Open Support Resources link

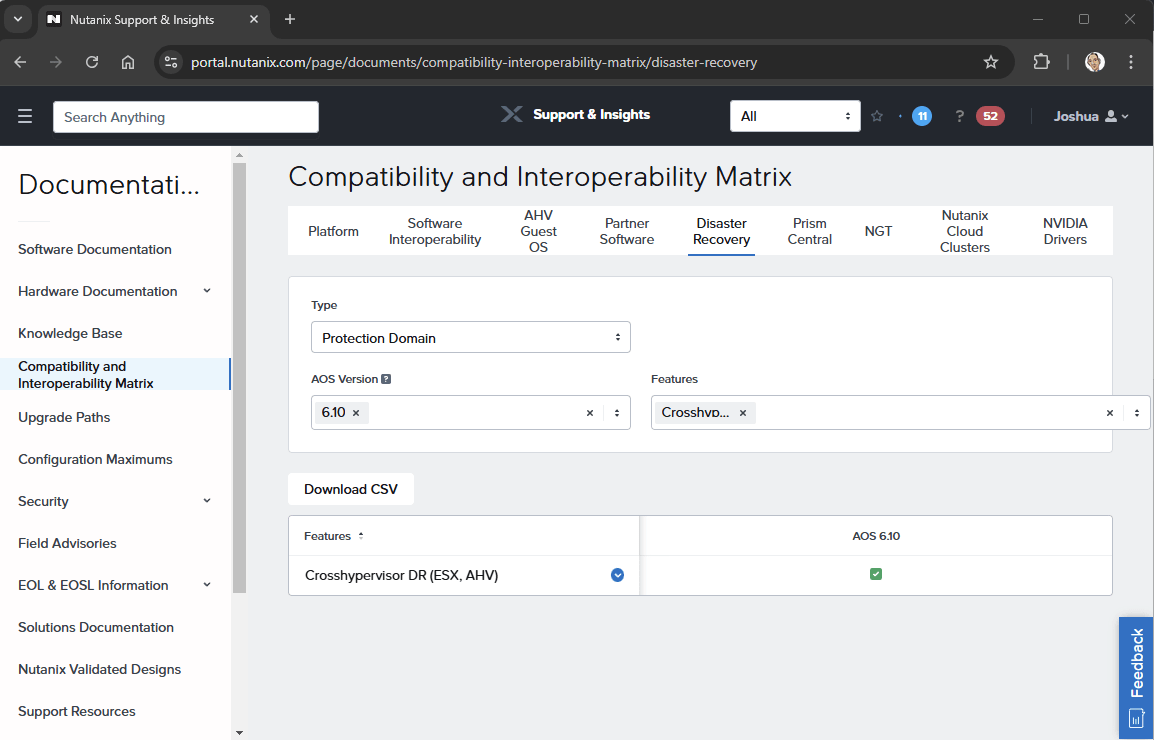pos(77,711)
